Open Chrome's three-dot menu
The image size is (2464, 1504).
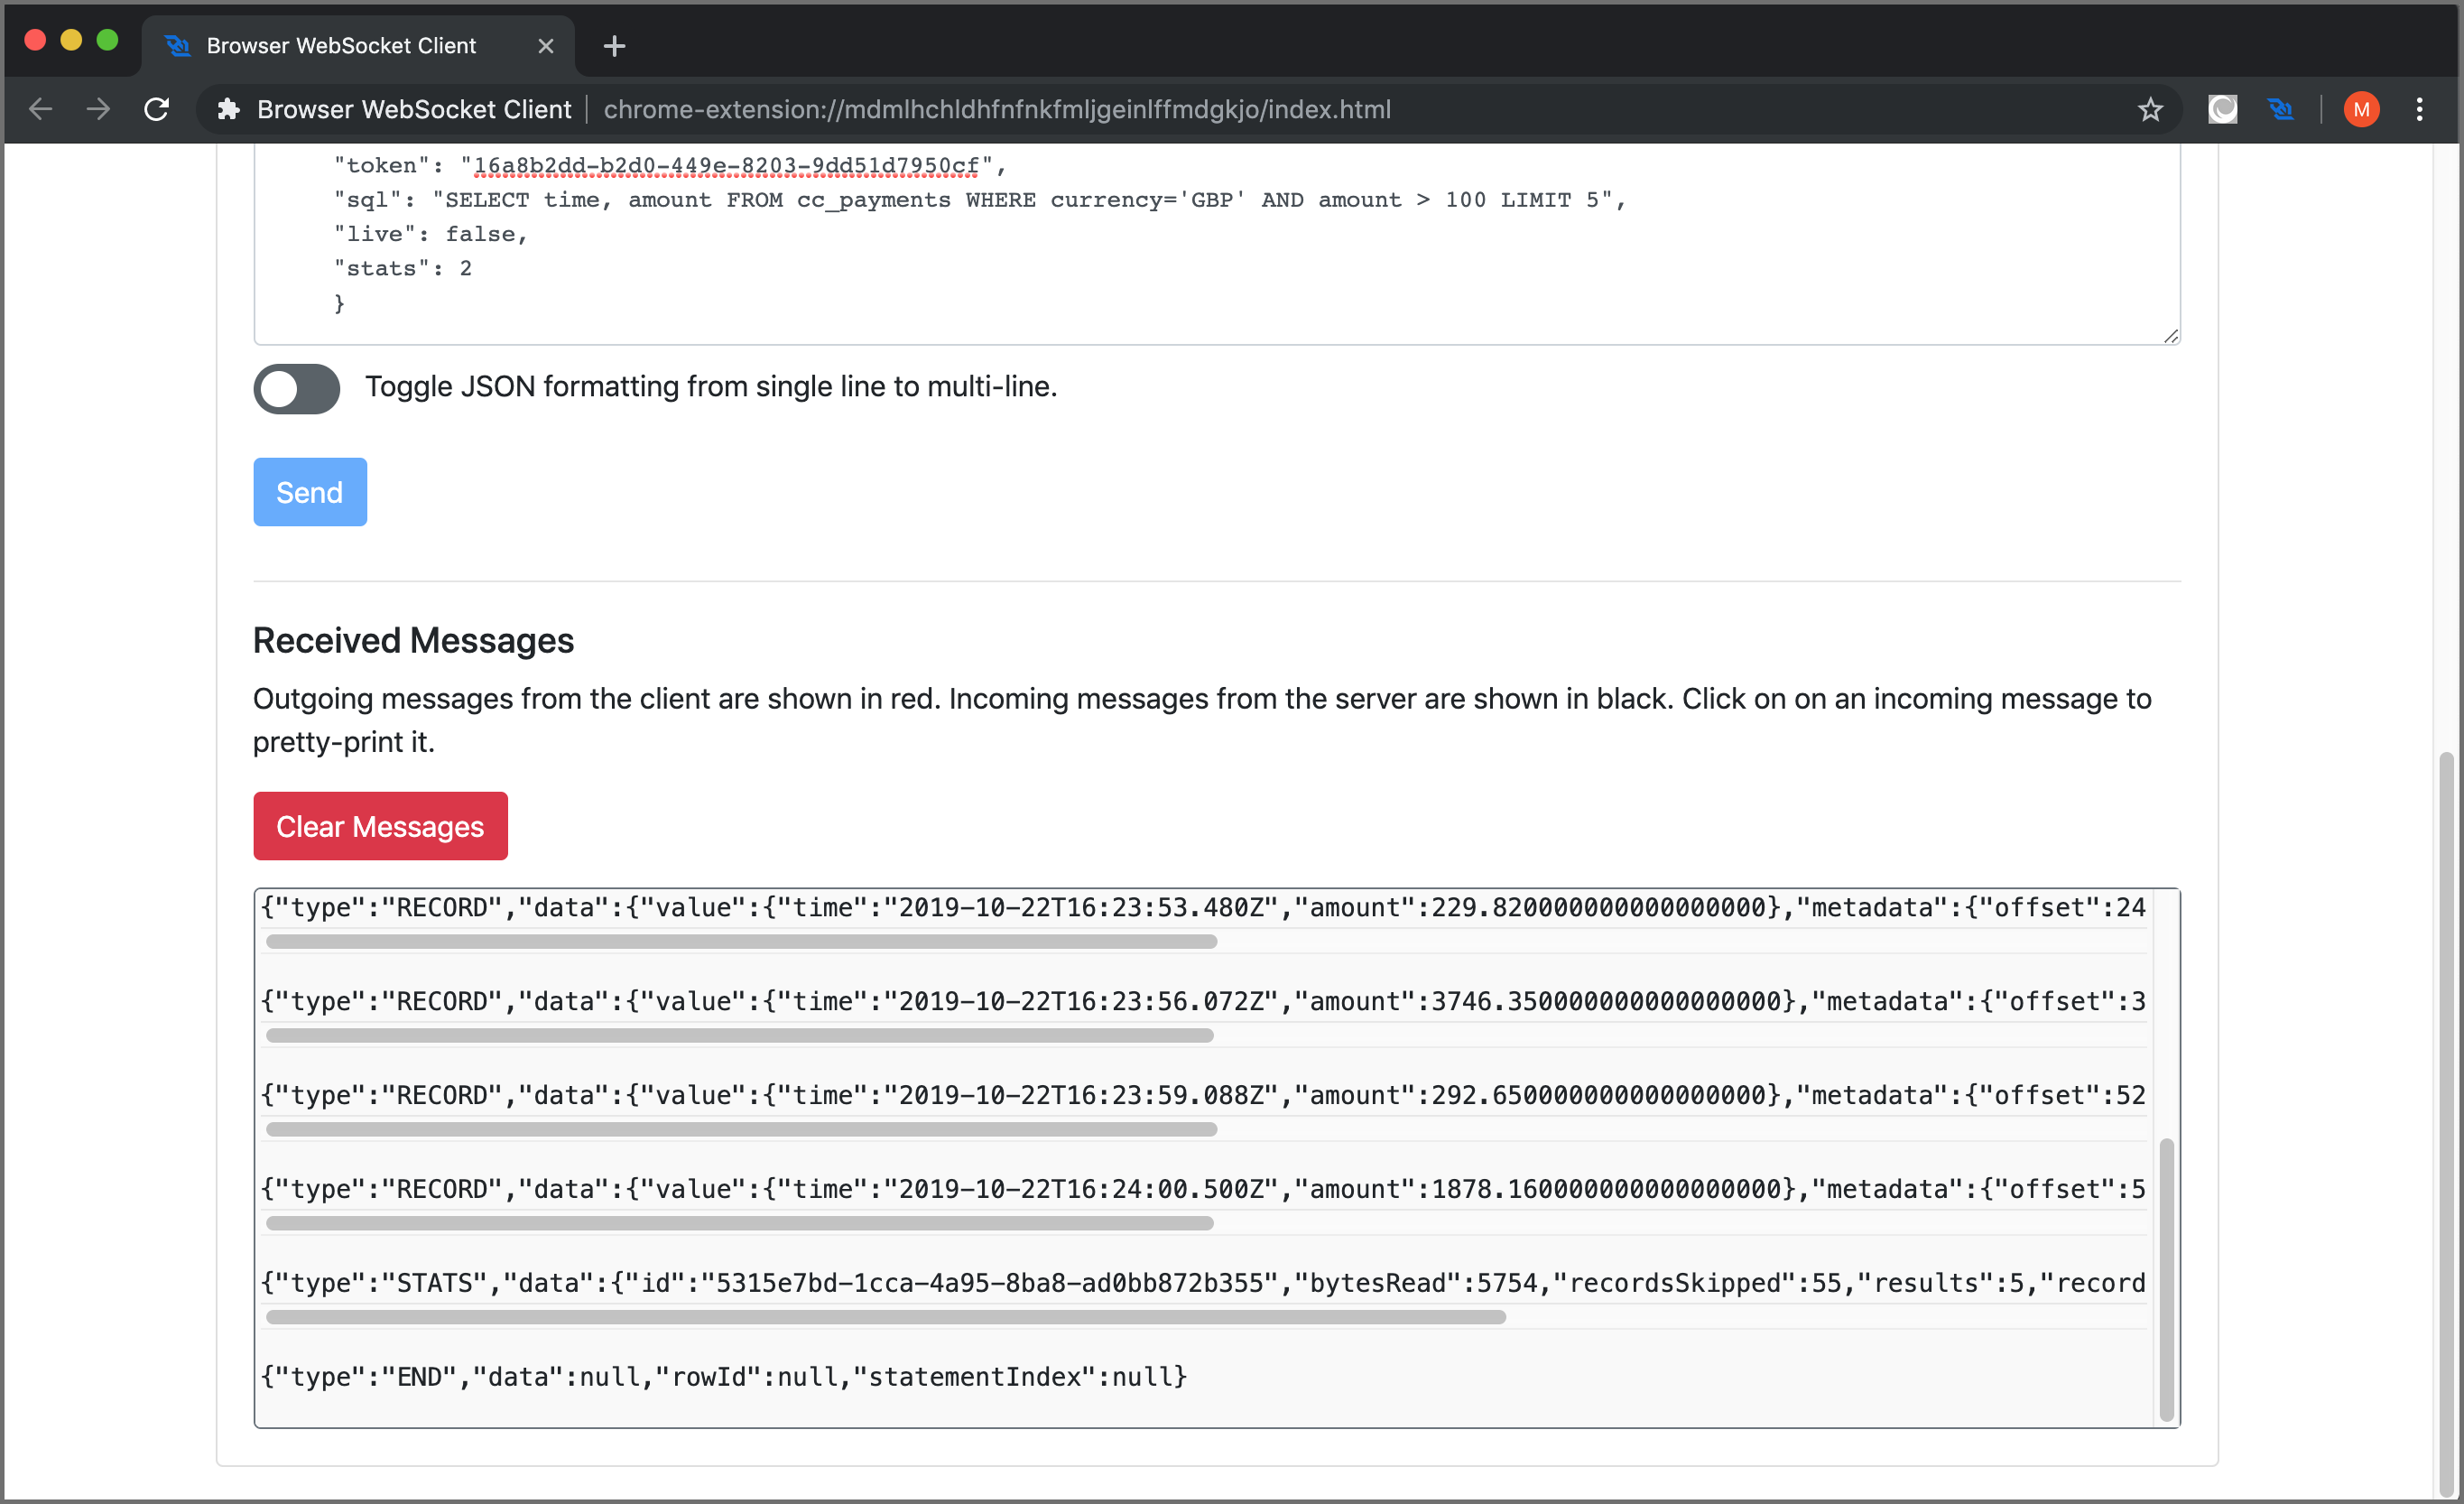[2420, 109]
